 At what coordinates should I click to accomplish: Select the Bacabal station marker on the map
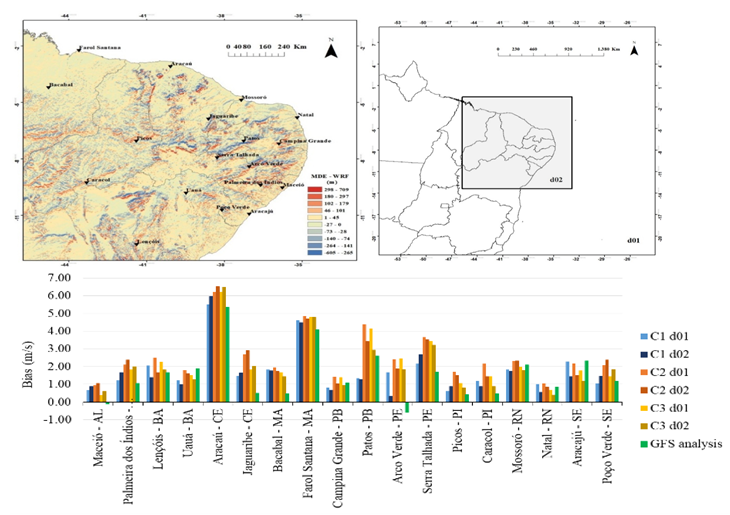(48, 87)
